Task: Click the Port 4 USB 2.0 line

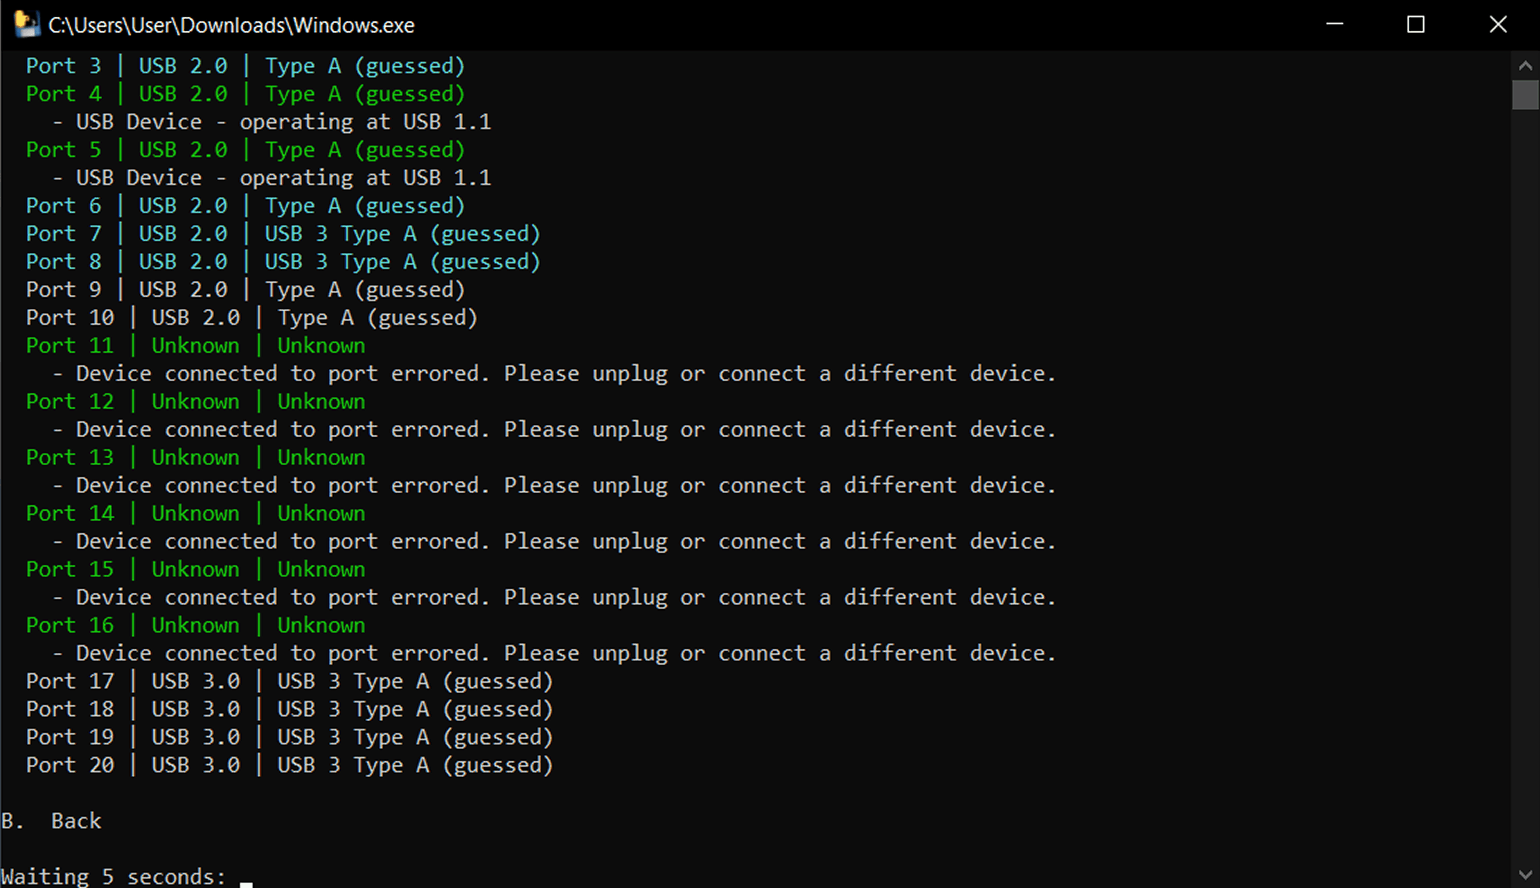Action: [x=245, y=94]
